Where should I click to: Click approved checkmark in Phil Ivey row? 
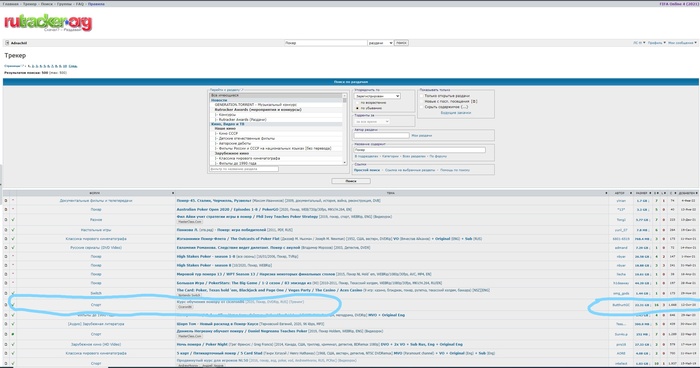coord(13,220)
